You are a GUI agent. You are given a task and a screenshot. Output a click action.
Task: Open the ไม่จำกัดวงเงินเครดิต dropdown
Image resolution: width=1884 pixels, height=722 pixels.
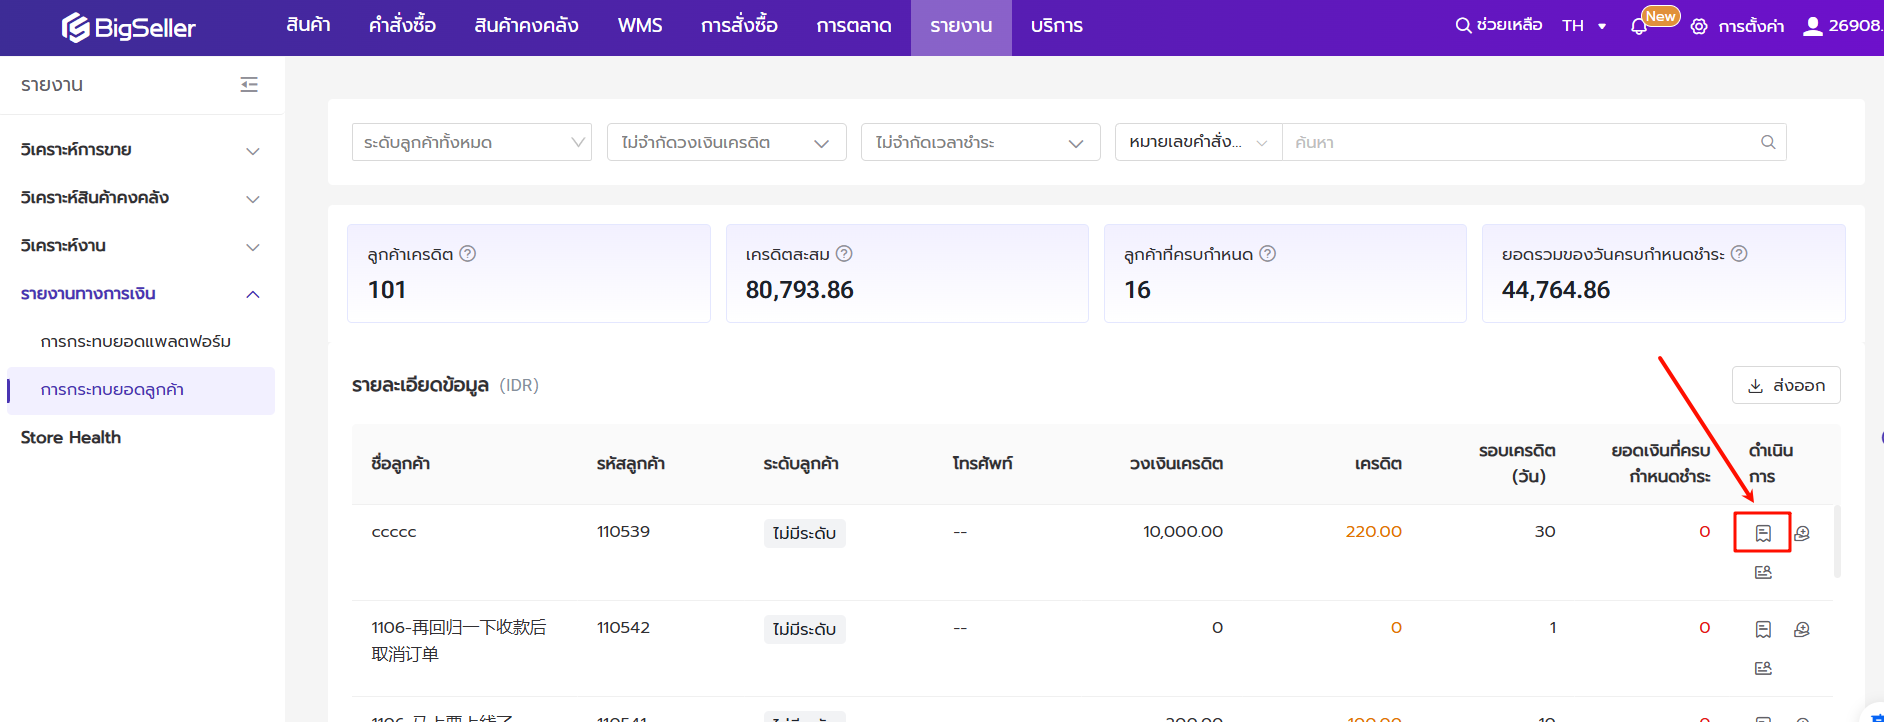[x=726, y=142]
